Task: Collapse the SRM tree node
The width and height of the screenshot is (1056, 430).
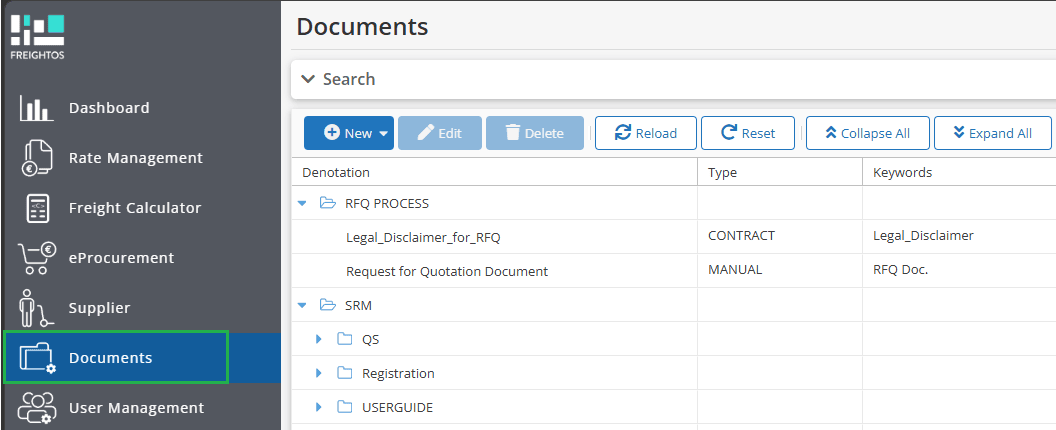Action: coord(302,305)
